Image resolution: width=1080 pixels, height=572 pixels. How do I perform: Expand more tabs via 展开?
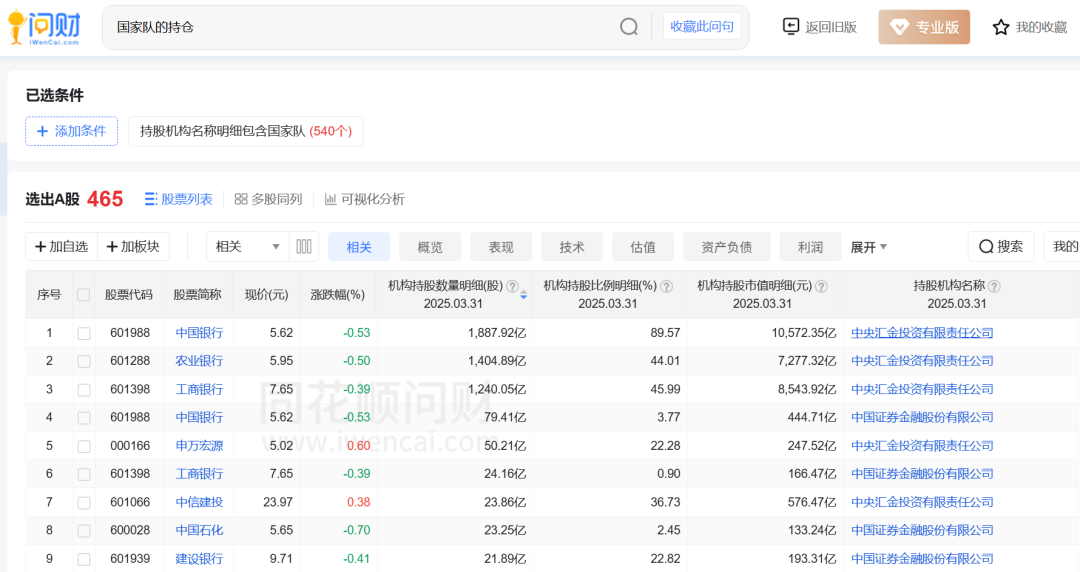coord(869,247)
